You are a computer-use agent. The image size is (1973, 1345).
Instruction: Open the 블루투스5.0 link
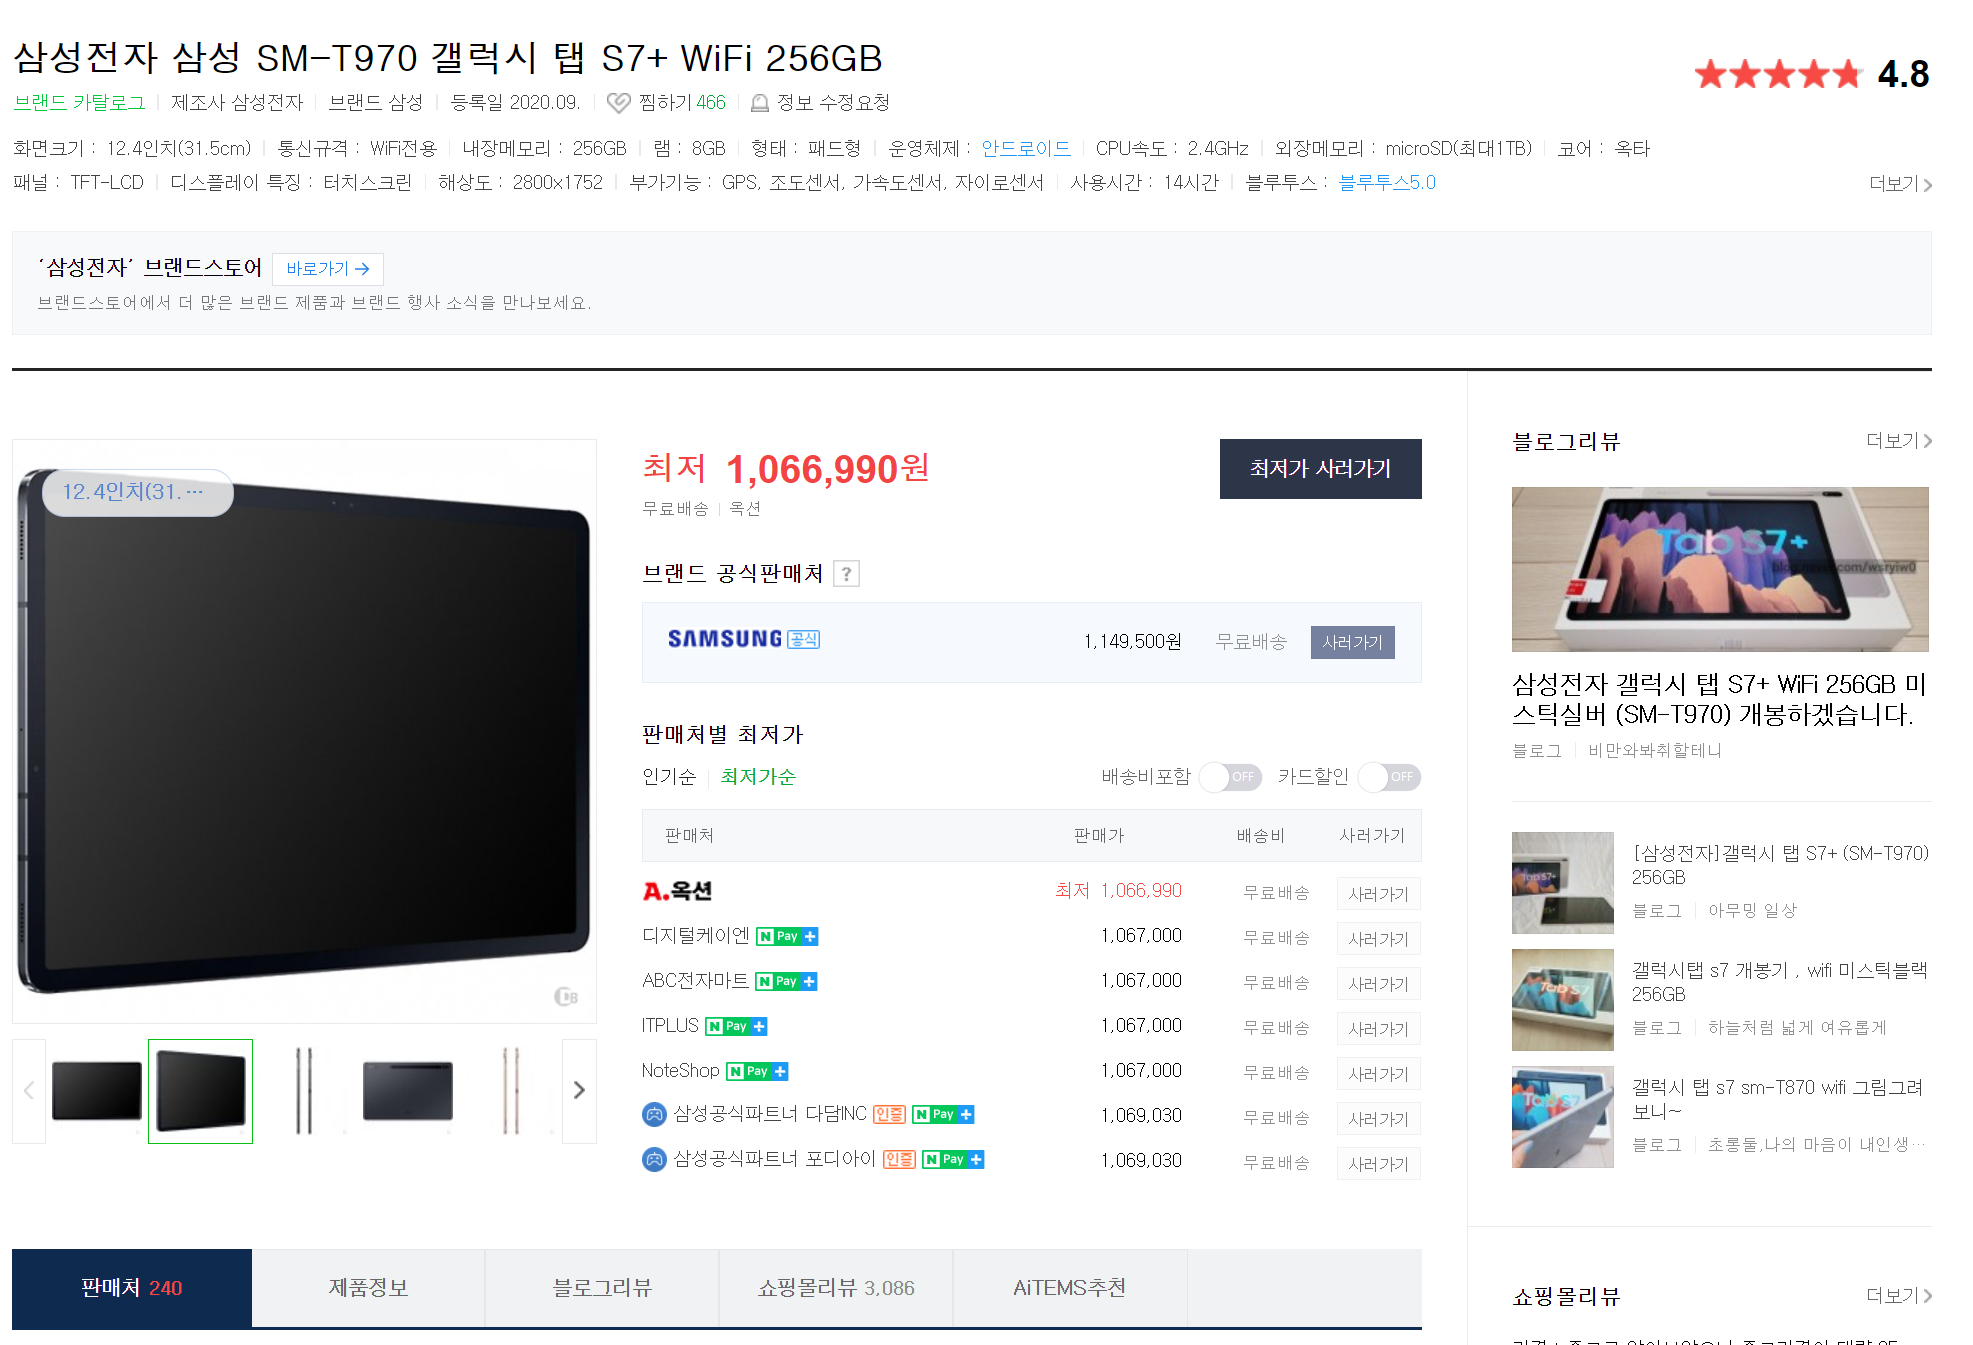1387,183
